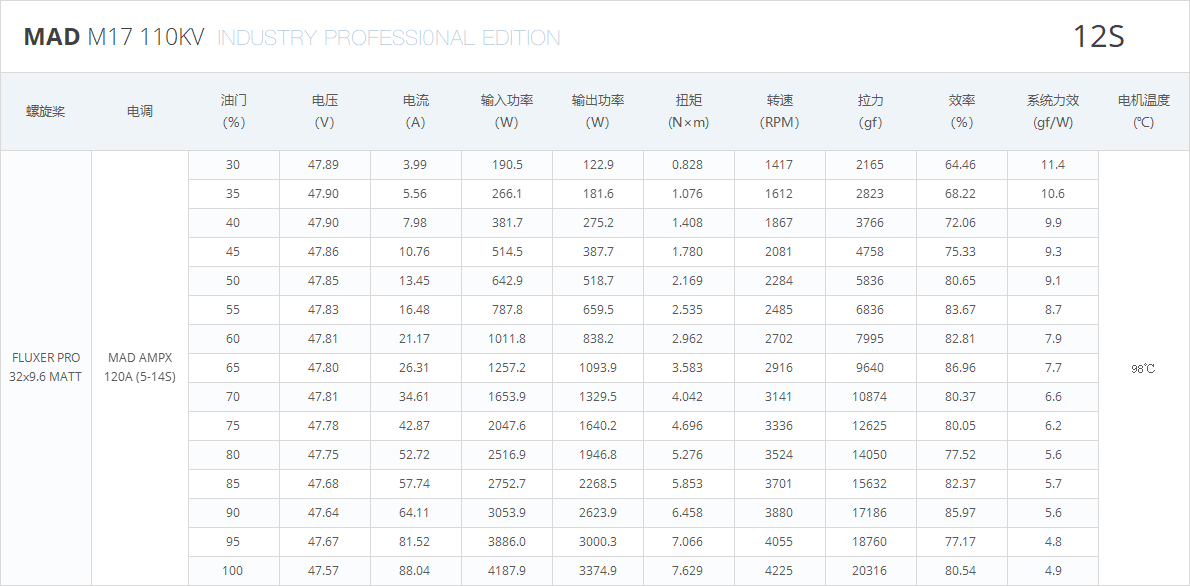Click the 输出功率 (W) column header
The width and height of the screenshot is (1190, 586).
point(598,112)
